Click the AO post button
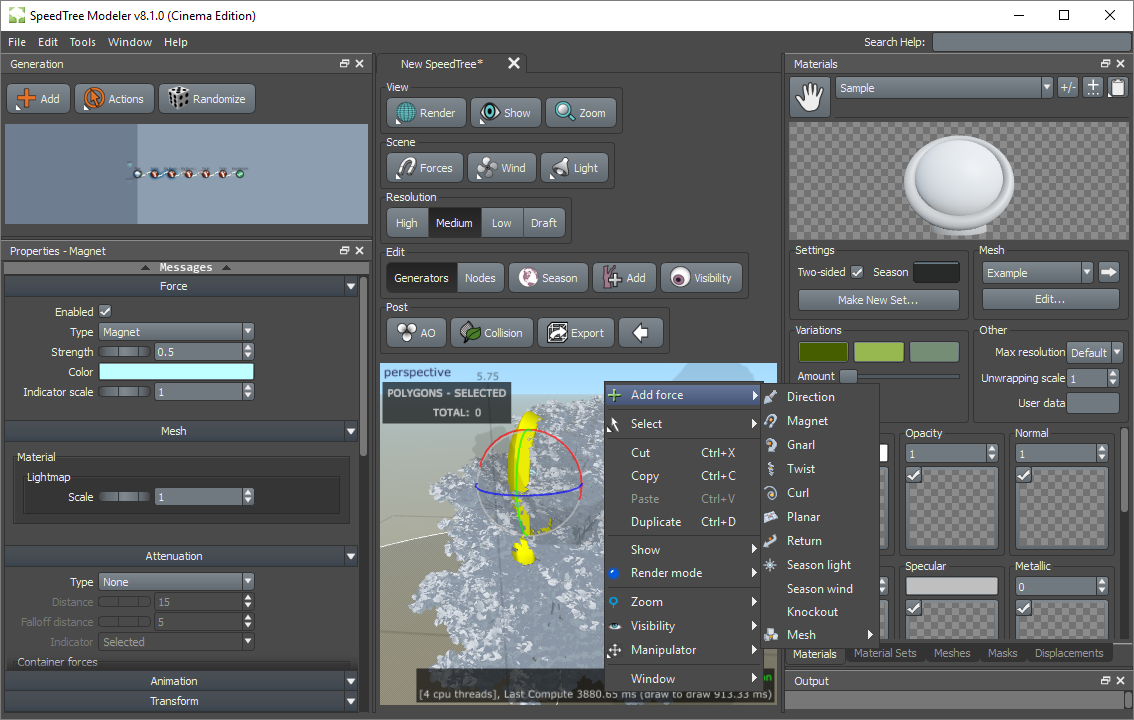Screen dimensions: 1134x720 (x=417, y=333)
